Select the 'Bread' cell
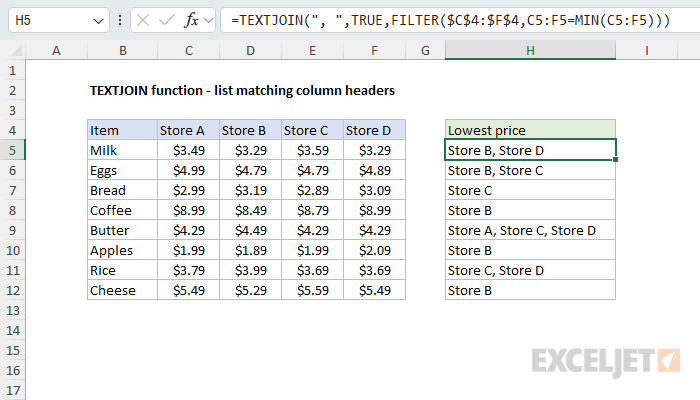 tap(122, 191)
